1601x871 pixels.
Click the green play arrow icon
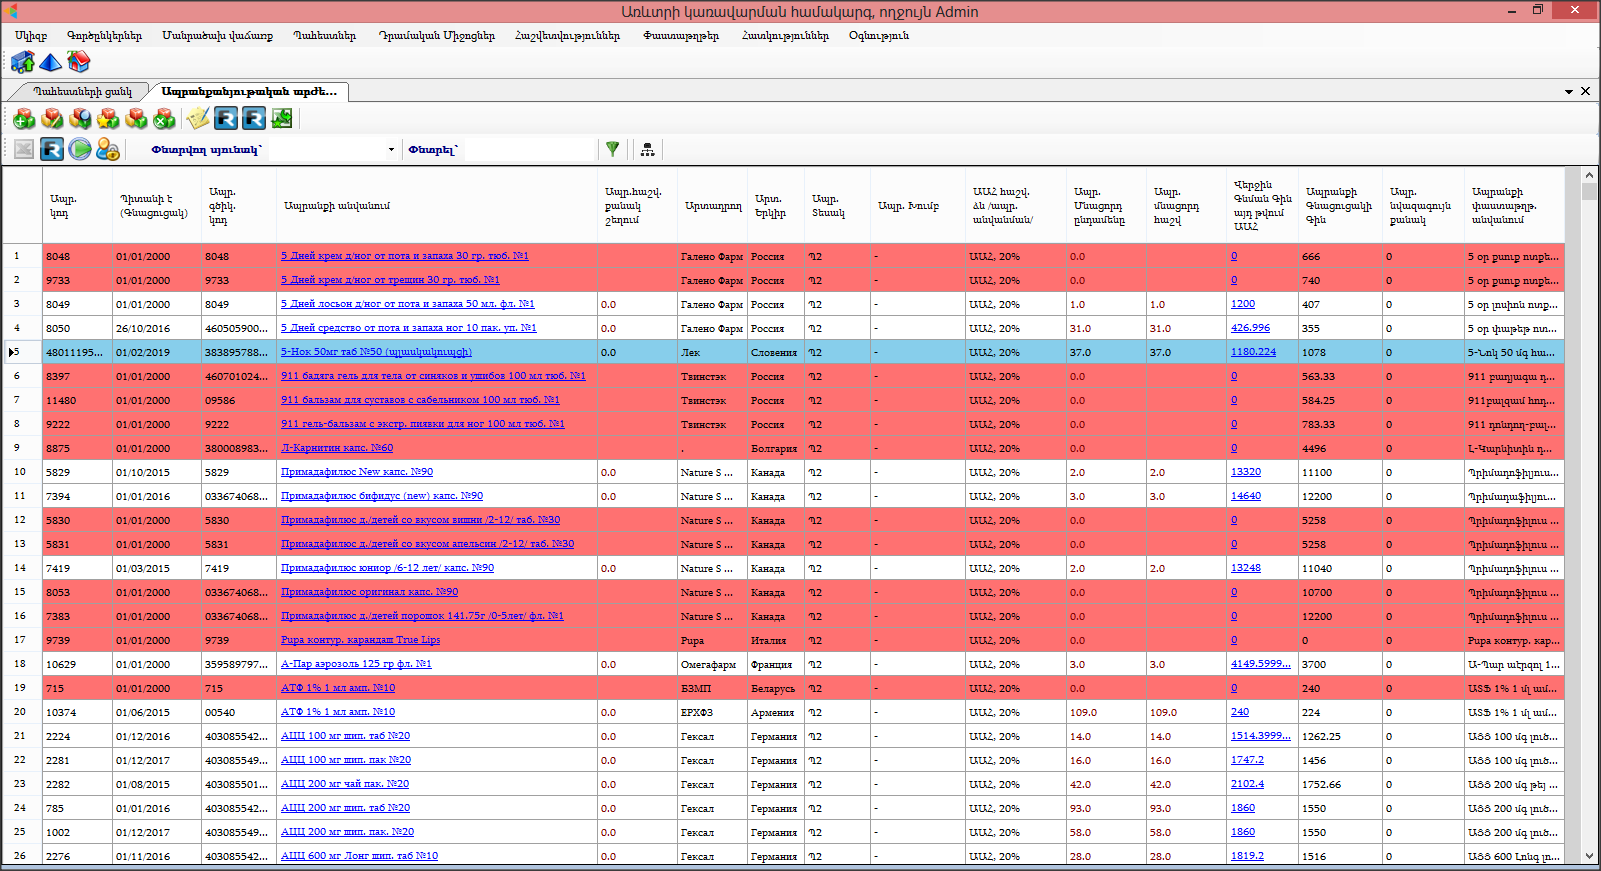[x=80, y=149]
